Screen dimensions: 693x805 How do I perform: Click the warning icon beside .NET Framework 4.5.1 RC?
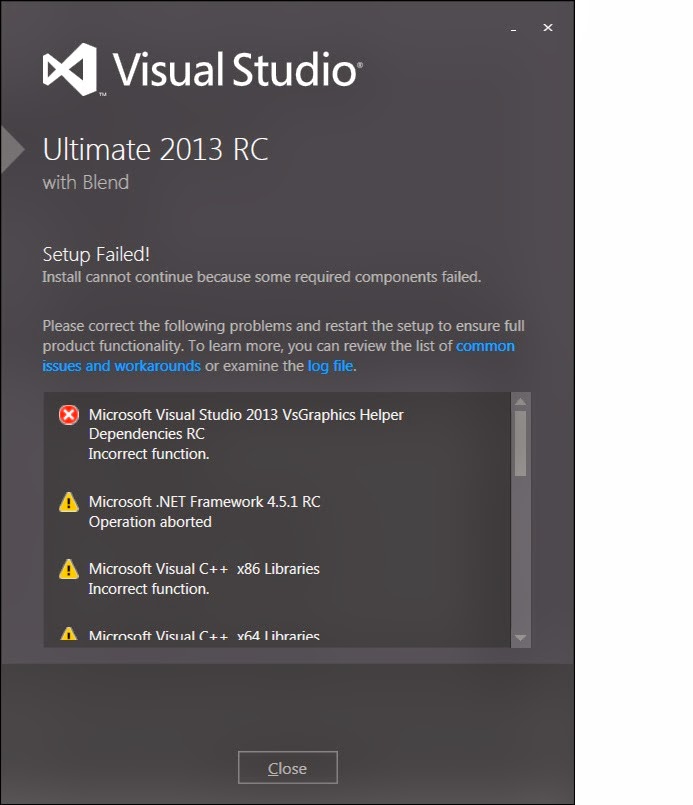pos(69,502)
